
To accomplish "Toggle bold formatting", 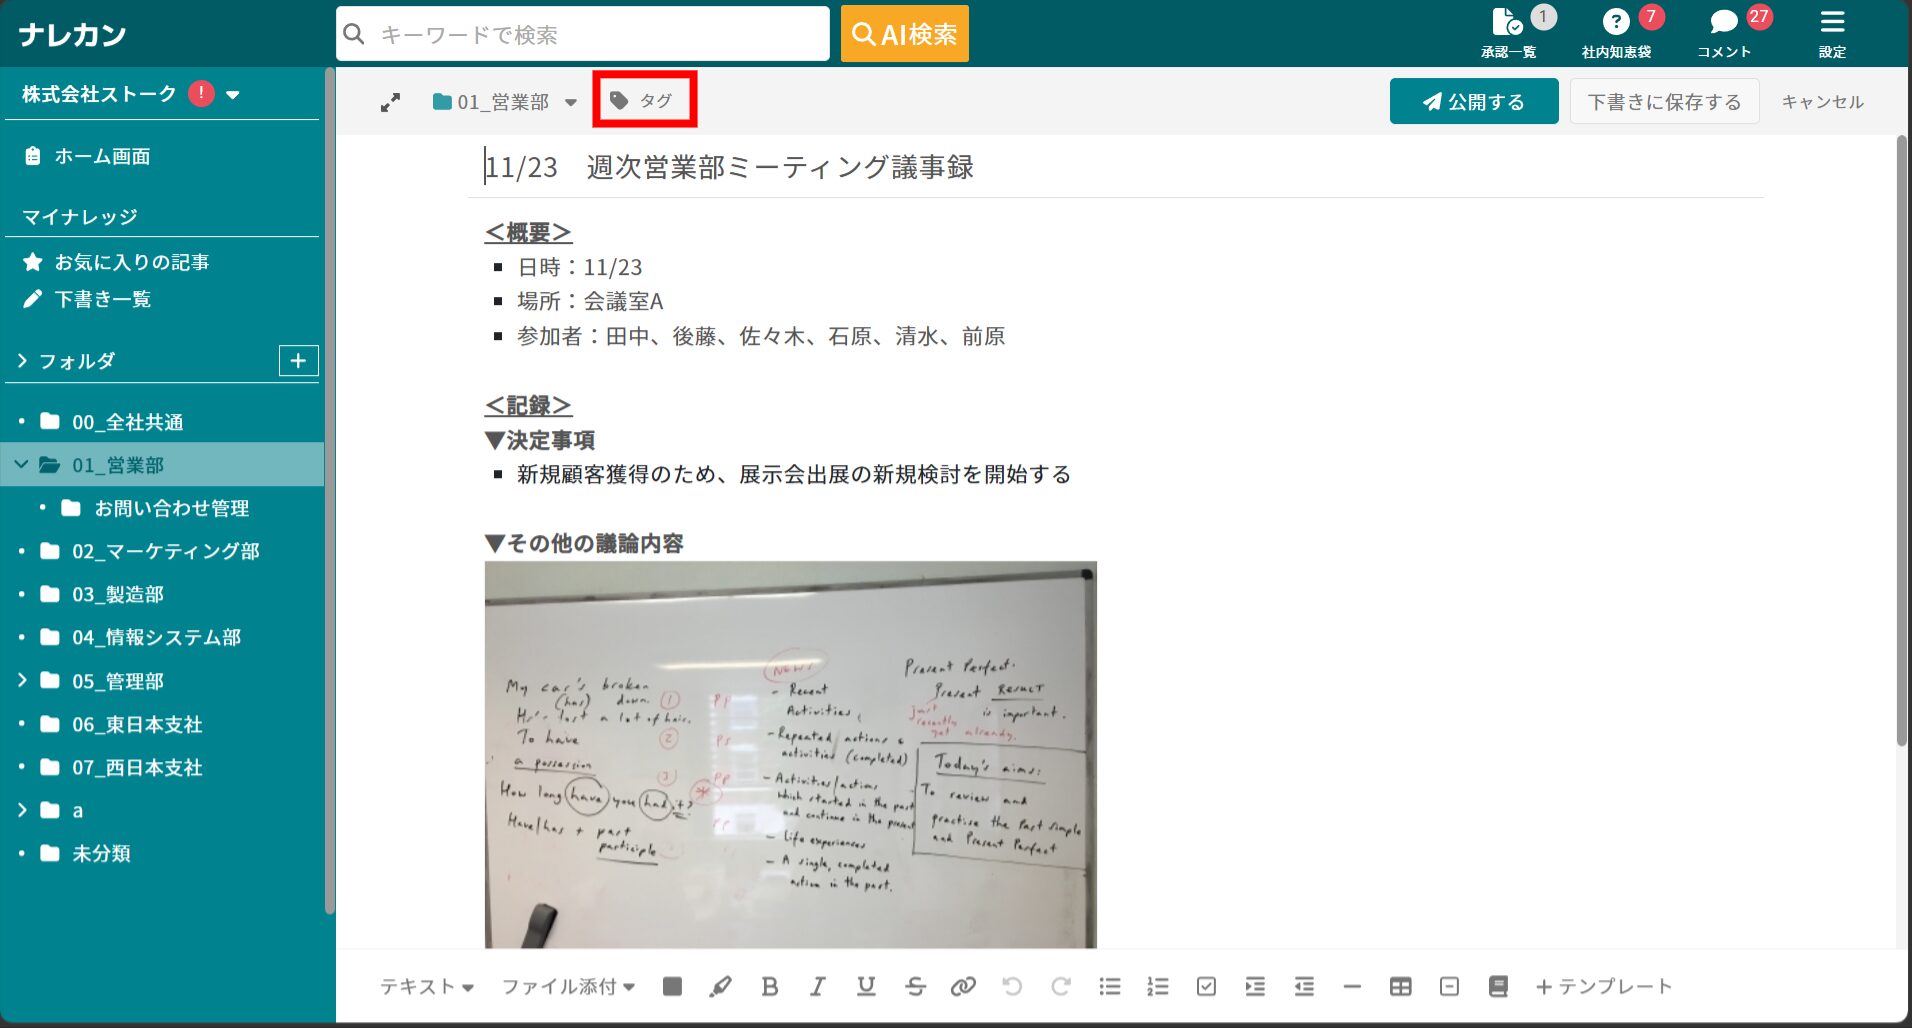I will [769, 987].
